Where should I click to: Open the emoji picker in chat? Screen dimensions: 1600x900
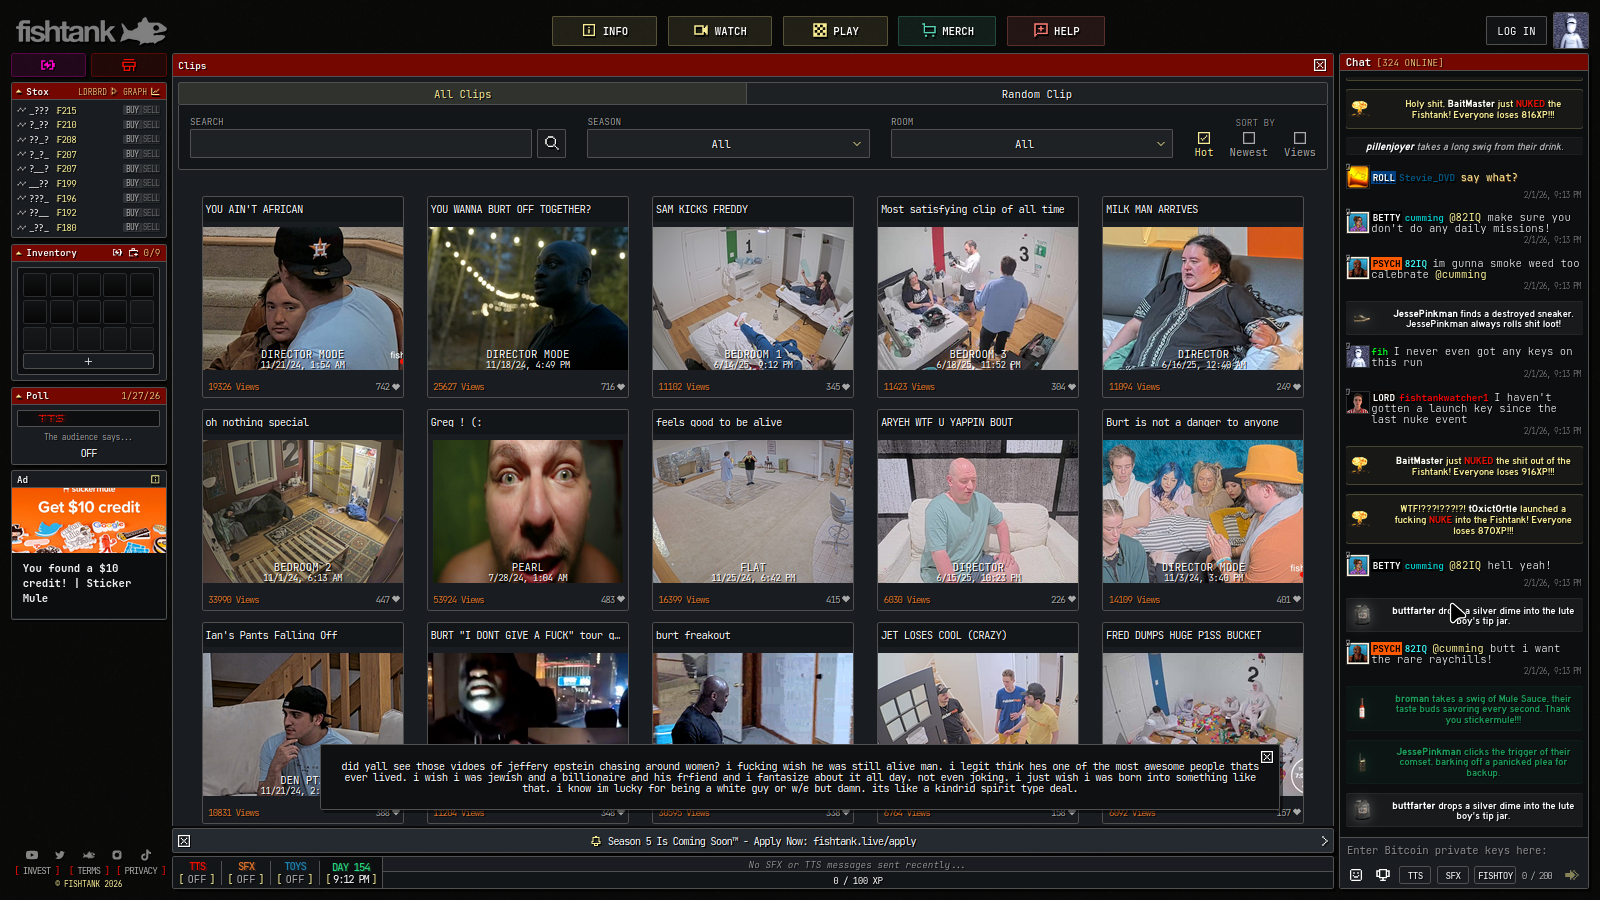click(x=1356, y=875)
